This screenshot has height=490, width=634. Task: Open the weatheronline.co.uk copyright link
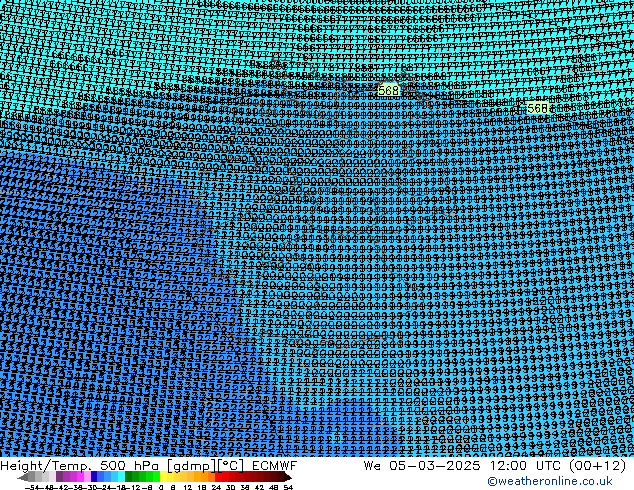coord(549,481)
